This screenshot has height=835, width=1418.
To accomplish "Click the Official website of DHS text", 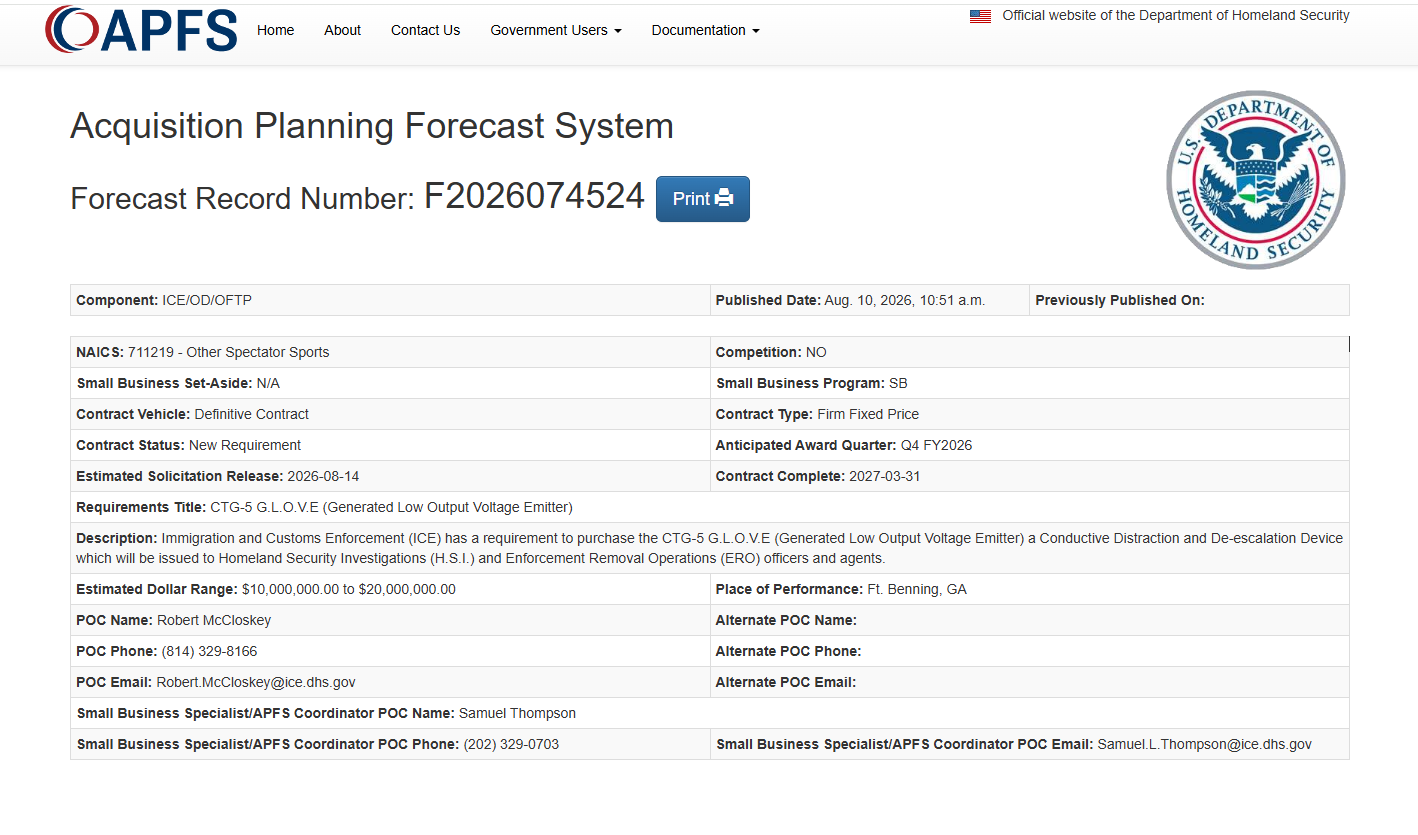I will click(x=1176, y=15).
